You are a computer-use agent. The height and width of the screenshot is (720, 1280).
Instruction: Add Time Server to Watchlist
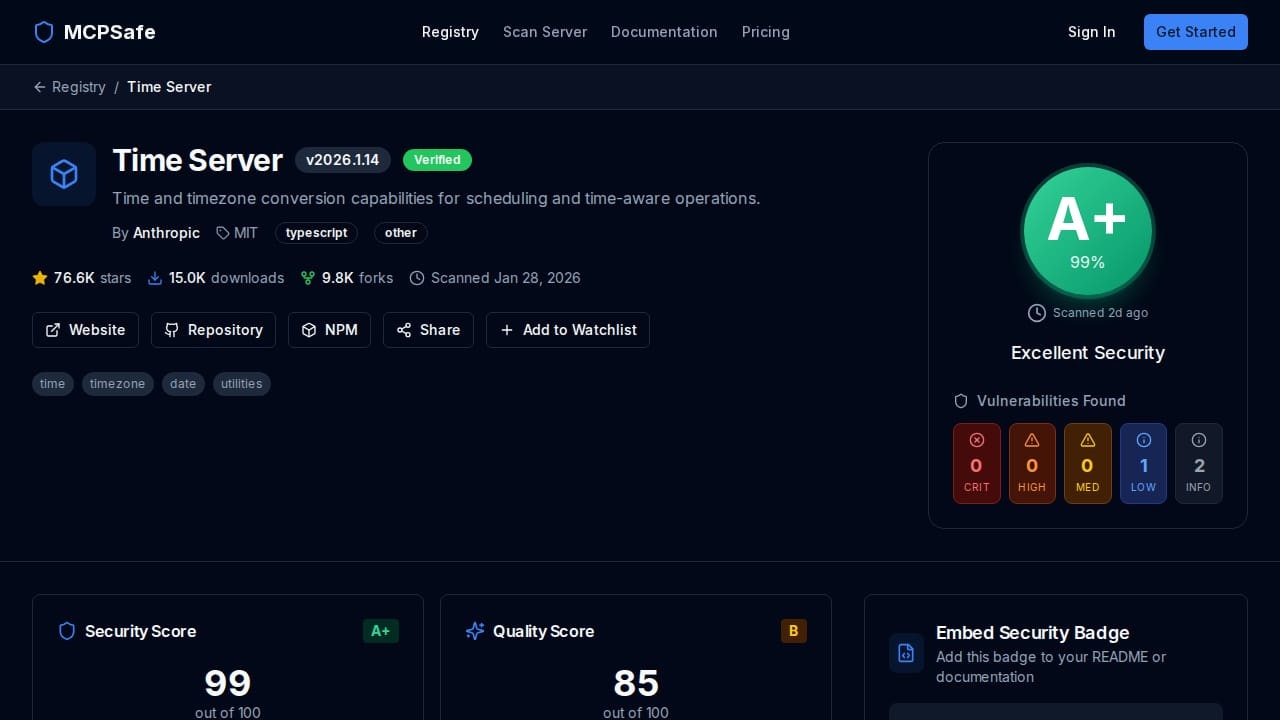(x=568, y=330)
